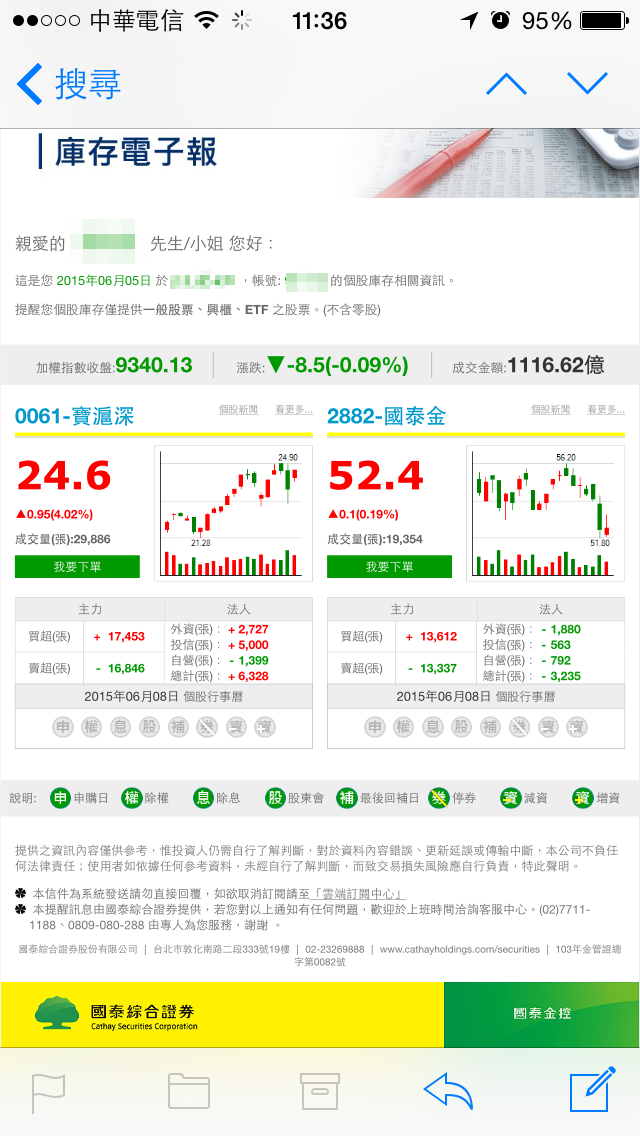Image resolution: width=640 pixels, height=1136 pixels.
Task: Tap 停券 legend icon
Action: [439, 798]
